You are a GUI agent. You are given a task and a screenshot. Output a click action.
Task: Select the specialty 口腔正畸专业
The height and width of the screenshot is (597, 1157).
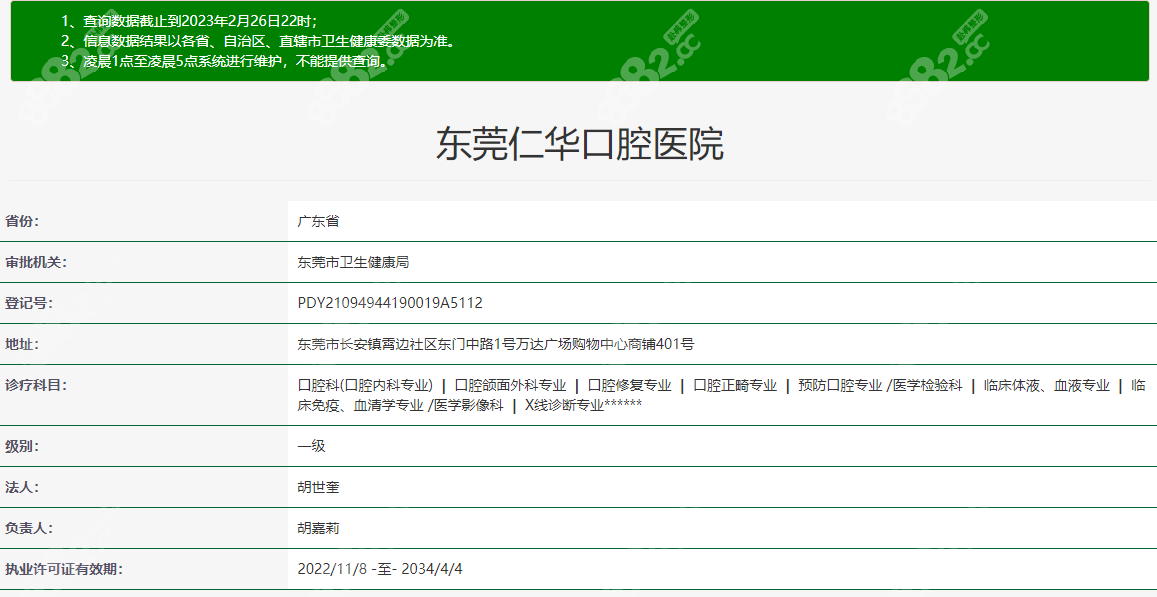click(736, 382)
